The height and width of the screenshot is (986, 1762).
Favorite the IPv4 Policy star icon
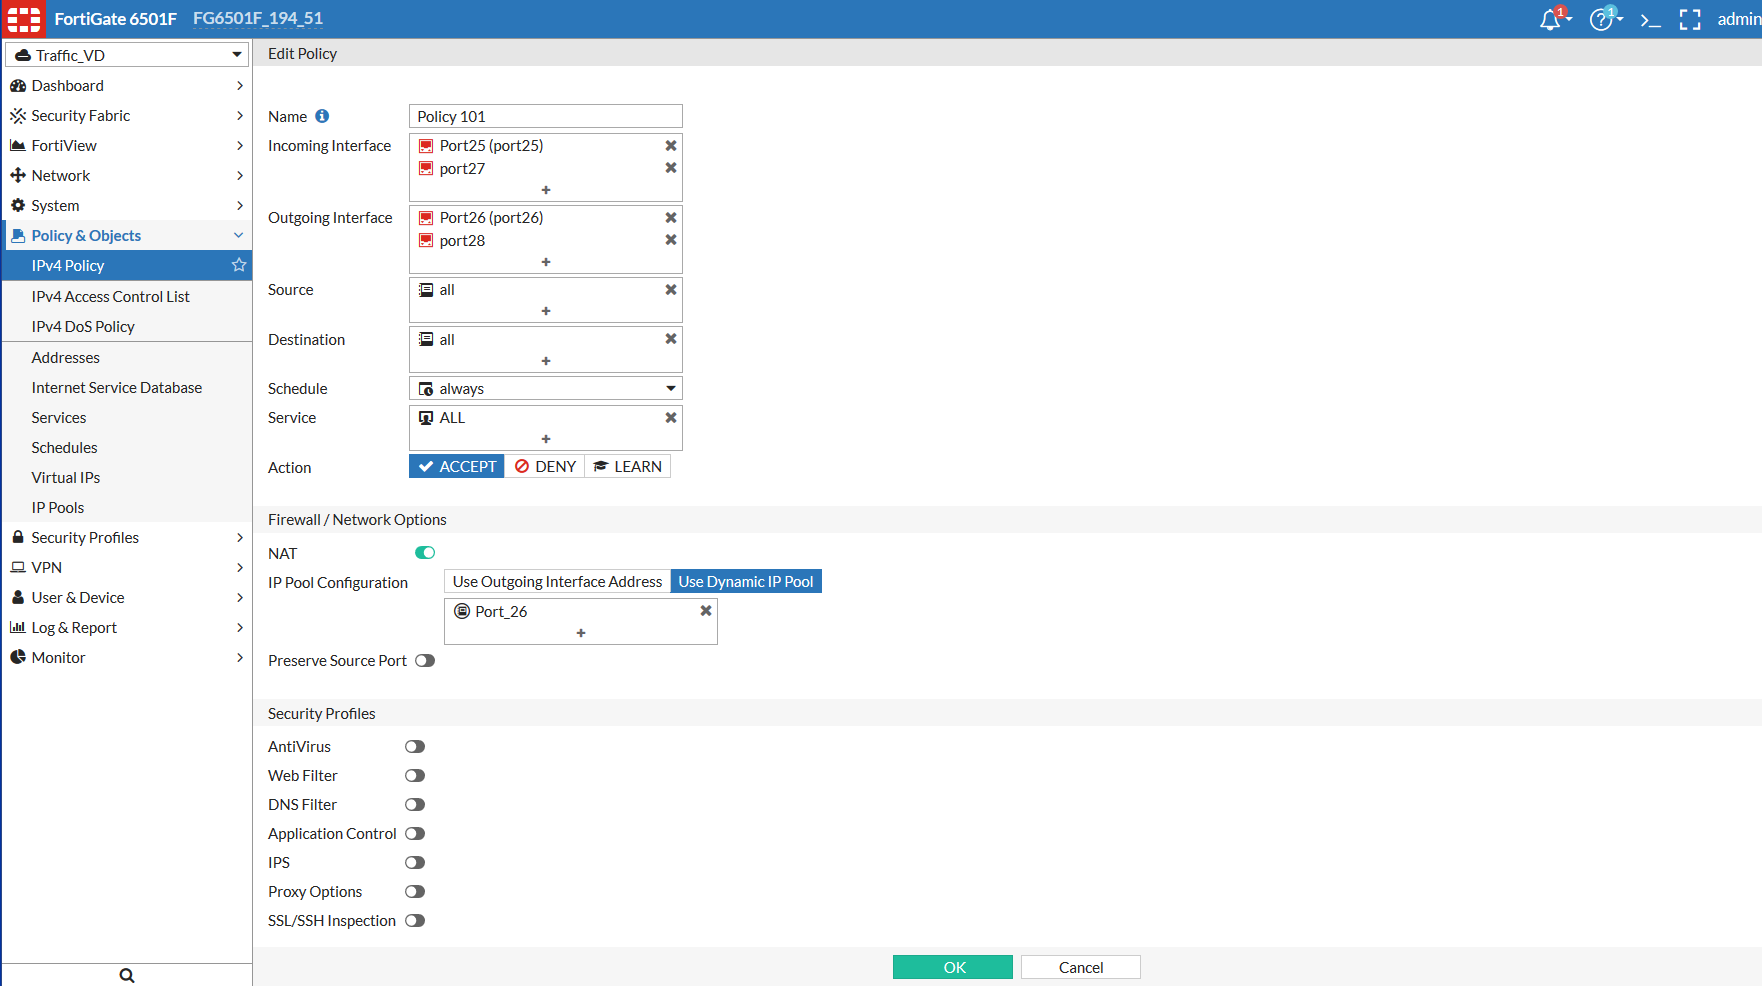(239, 265)
